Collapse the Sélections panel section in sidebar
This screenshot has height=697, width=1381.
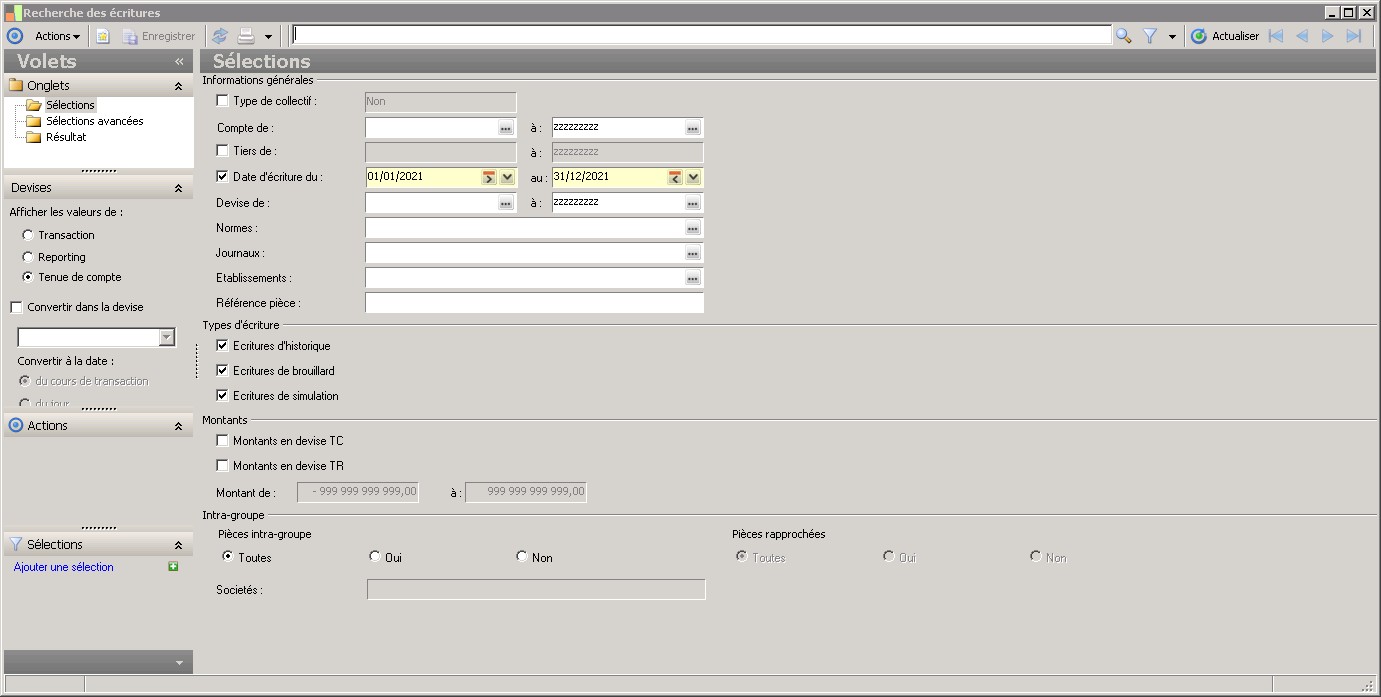178,545
